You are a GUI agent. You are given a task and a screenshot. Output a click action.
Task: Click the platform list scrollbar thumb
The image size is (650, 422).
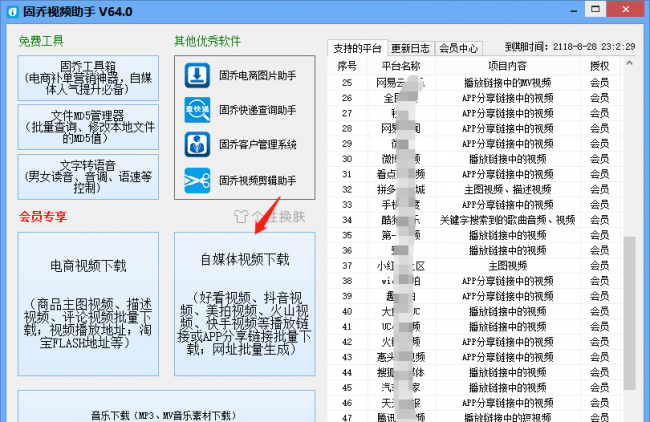click(630, 313)
